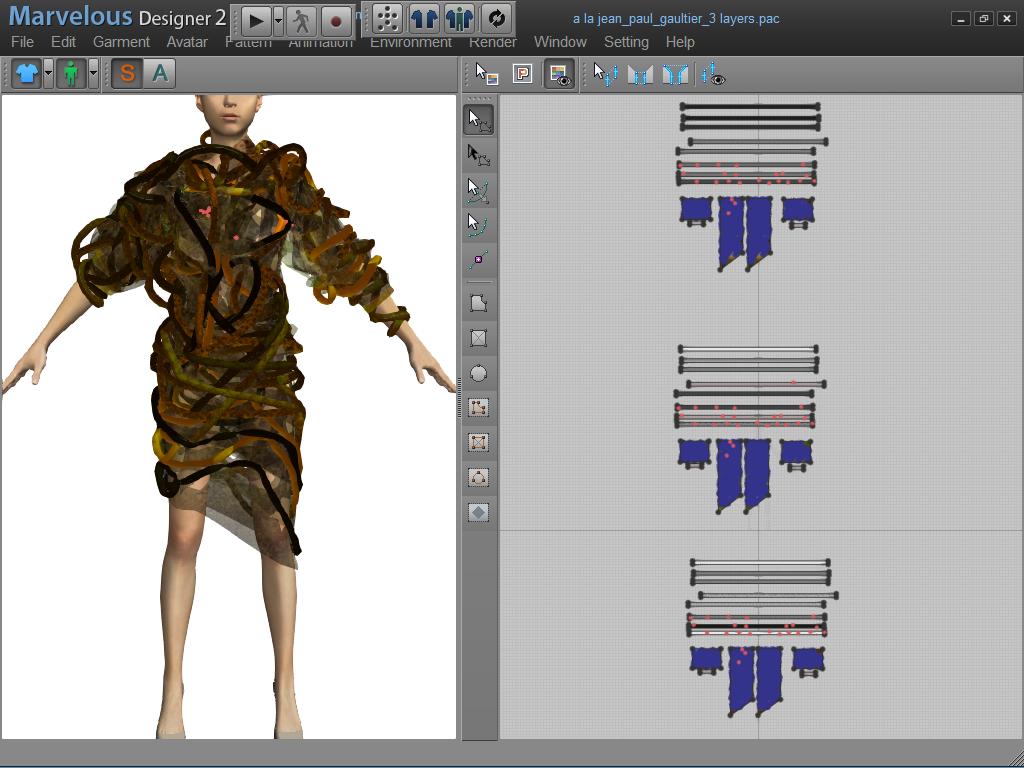This screenshot has height=768, width=1024.
Task: Open dropdown next to blue shirt icon
Action: click(x=48, y=73)
